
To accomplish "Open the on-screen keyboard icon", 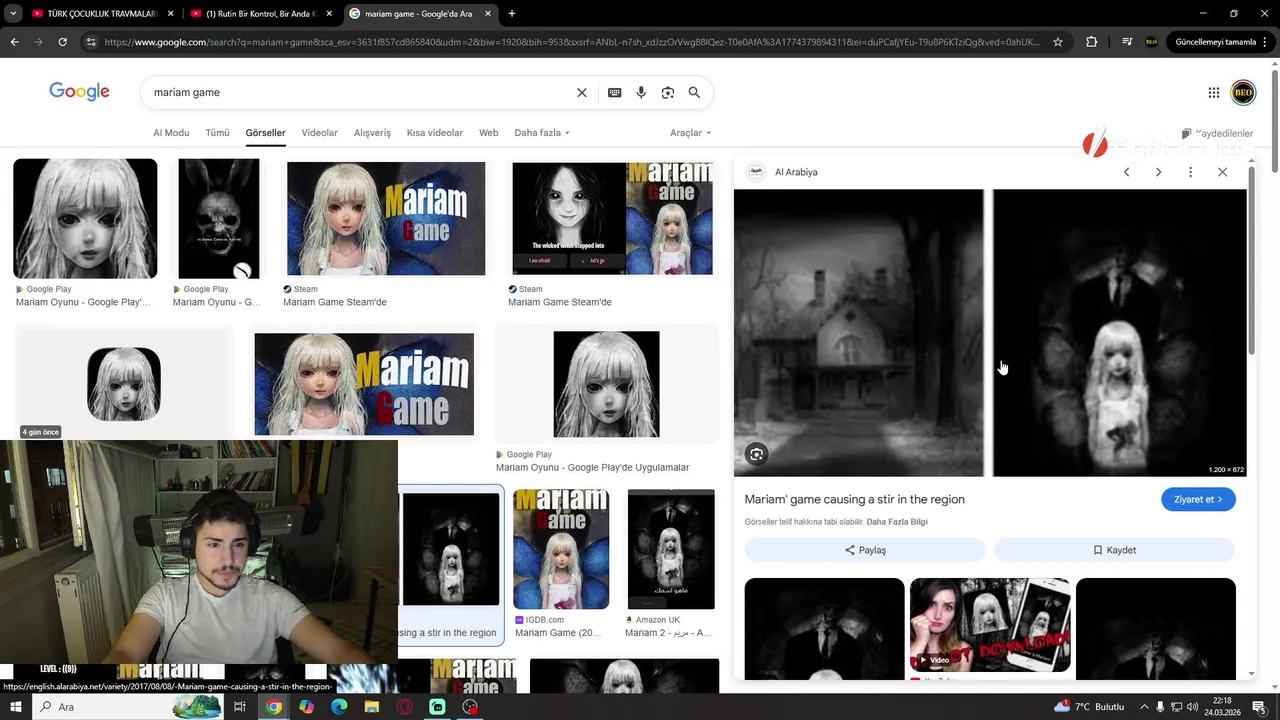I will click(615, 92).
